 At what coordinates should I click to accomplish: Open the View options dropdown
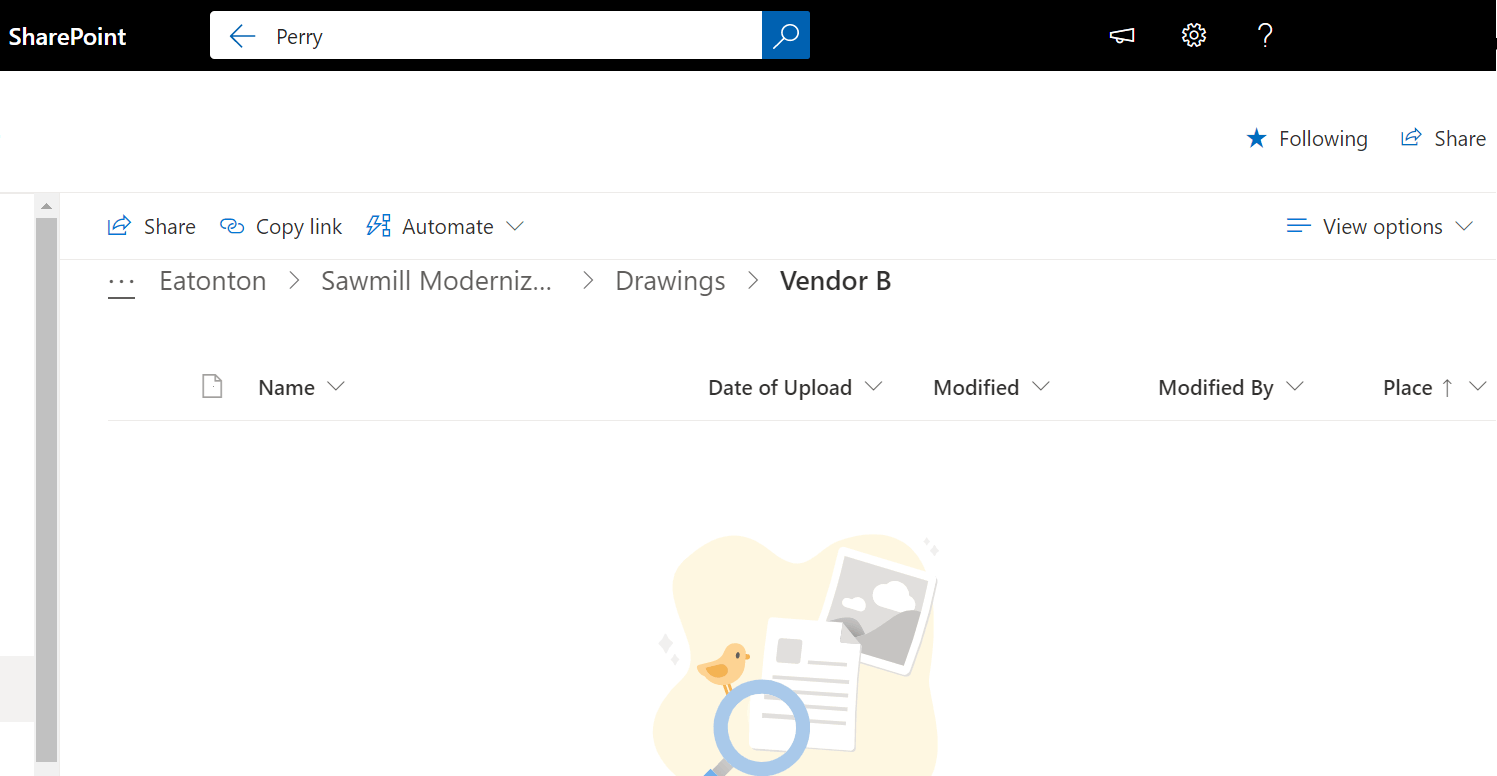click(1380, 226)
